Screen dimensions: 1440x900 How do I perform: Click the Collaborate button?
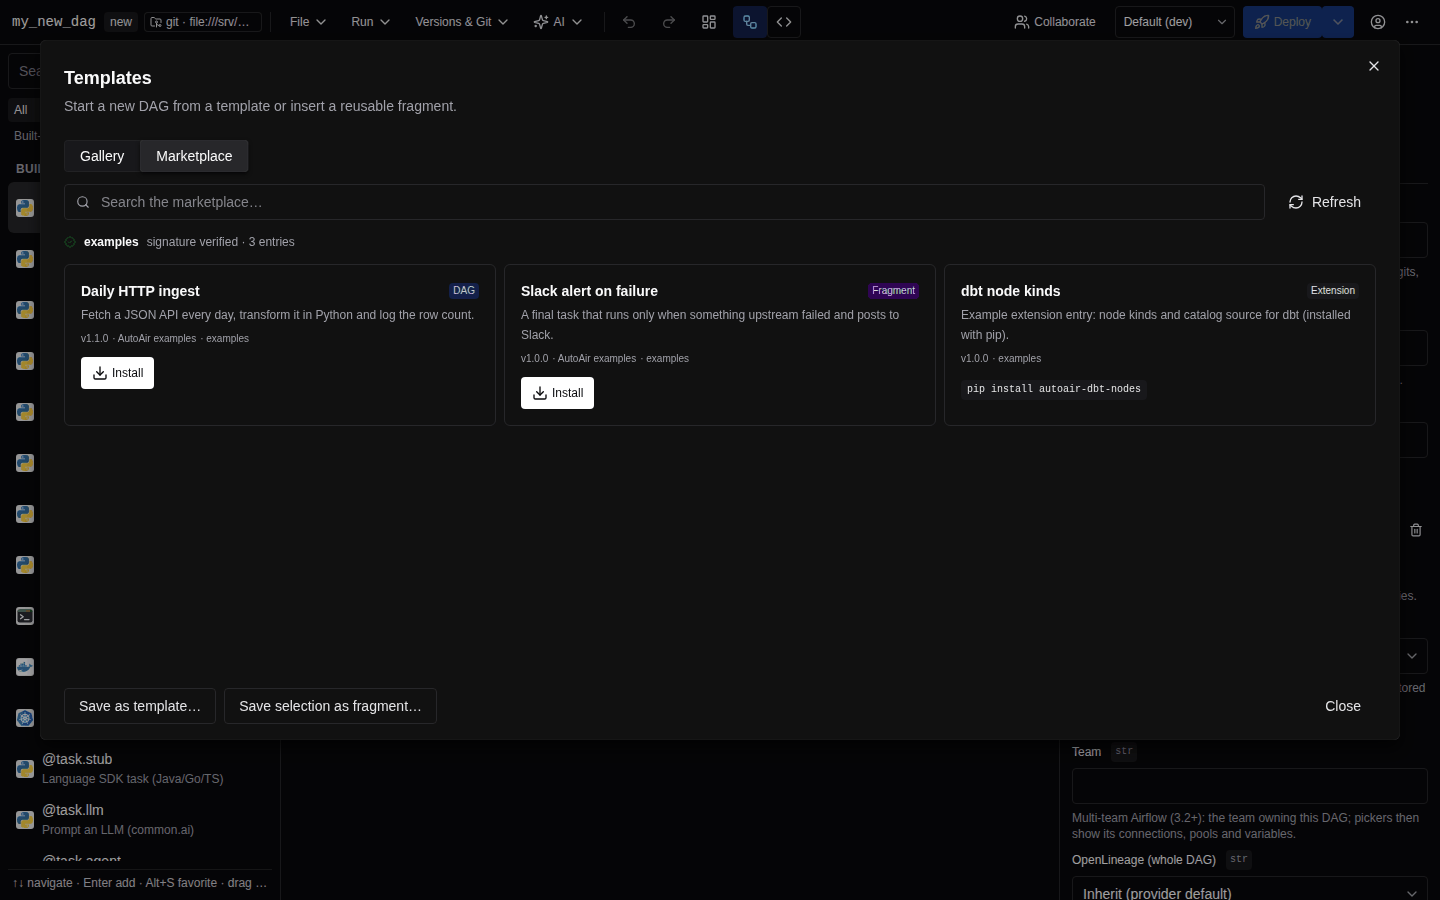click(1055, 22)
